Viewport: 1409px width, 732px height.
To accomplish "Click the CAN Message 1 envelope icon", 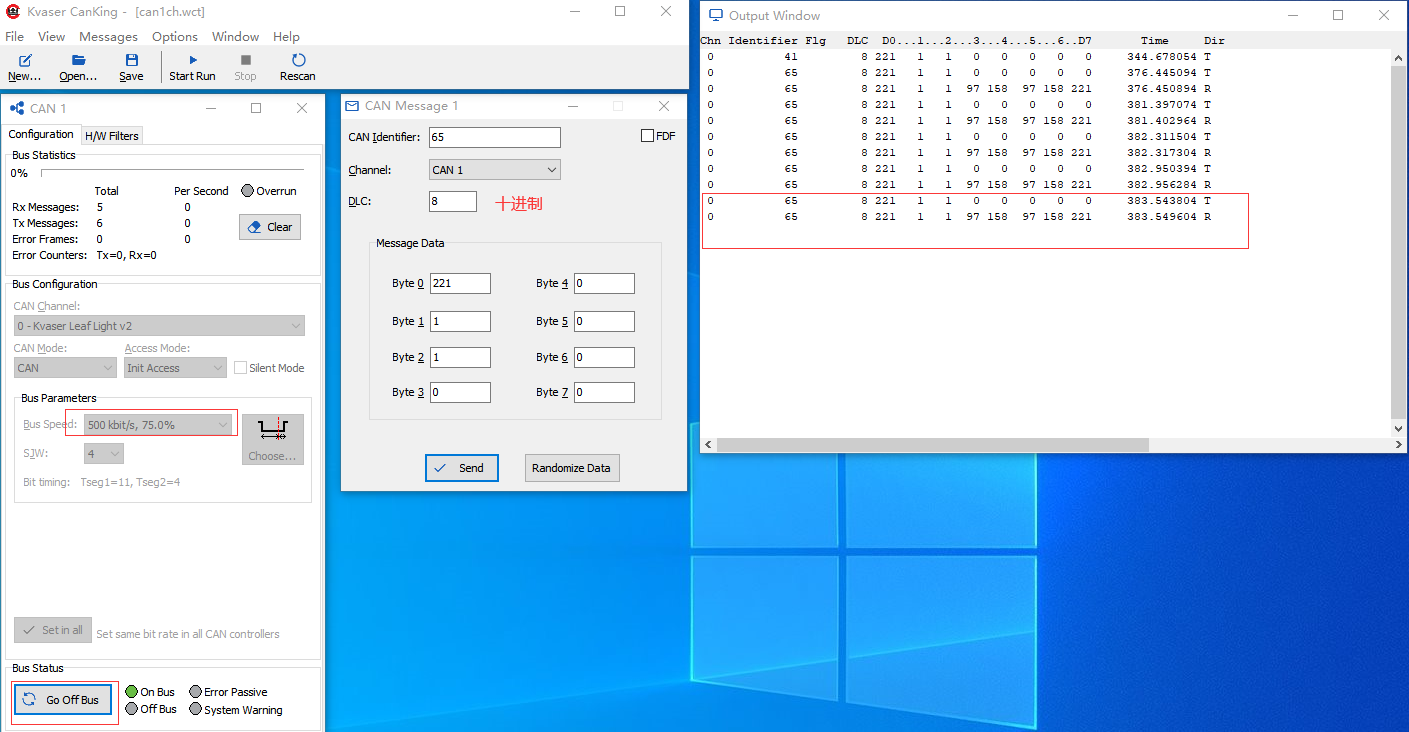I will click(351, 105).
